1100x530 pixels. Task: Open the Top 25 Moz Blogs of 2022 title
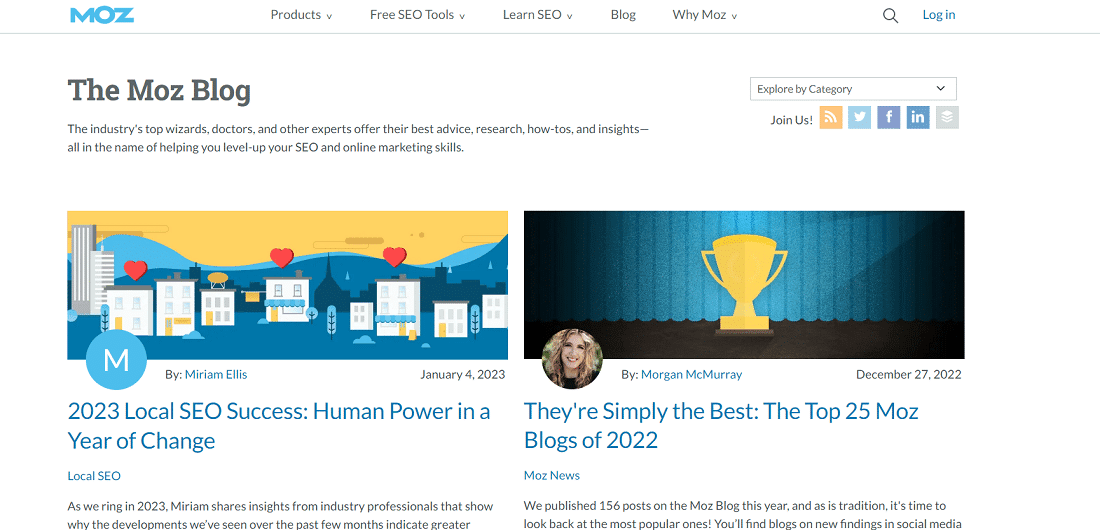(721, 425)
